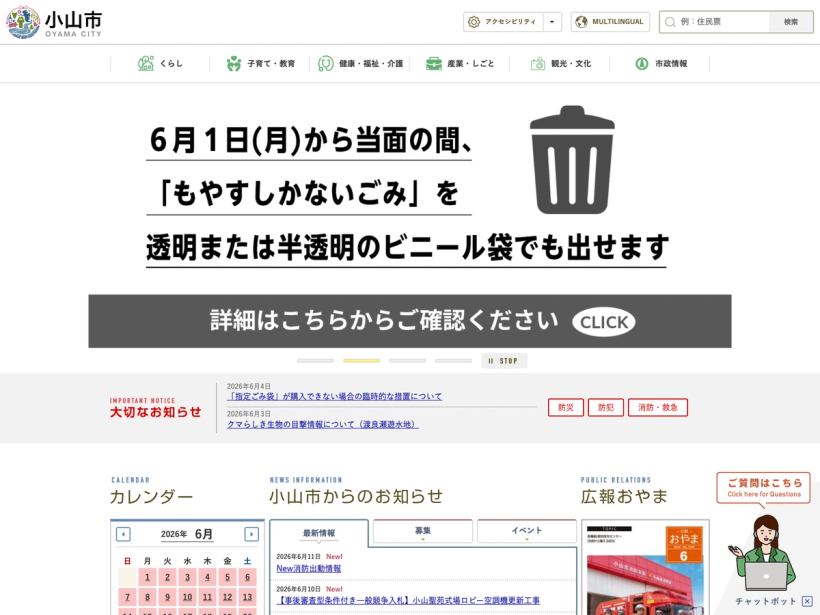This screenshot has width=820, height=615.
Task: Click the globe icon in MULTILINGUAL
Action: click(581, 22)
